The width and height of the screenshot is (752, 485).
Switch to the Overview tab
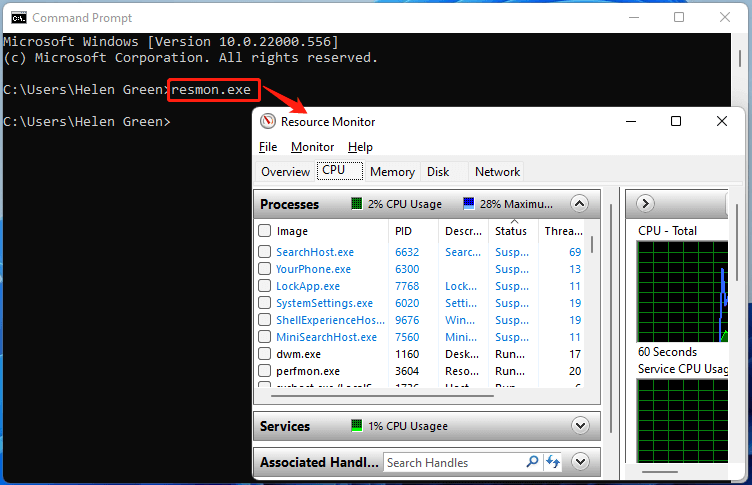(x=285, y=172)
